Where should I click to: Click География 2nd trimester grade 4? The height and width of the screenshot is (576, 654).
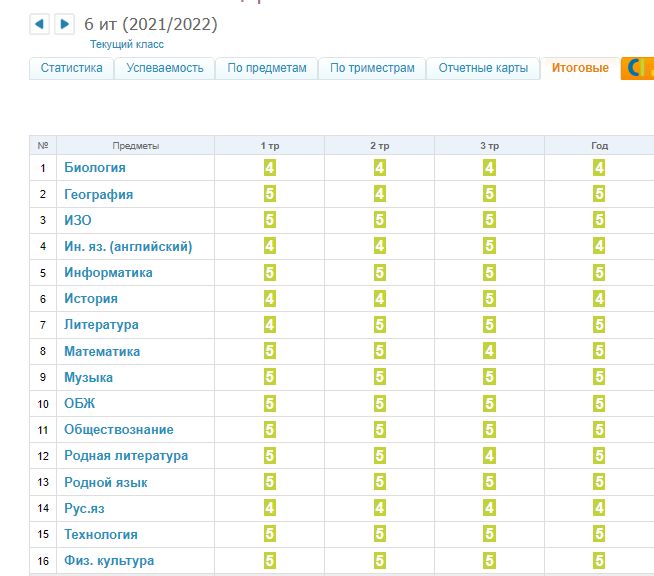(x=380, y=194)
